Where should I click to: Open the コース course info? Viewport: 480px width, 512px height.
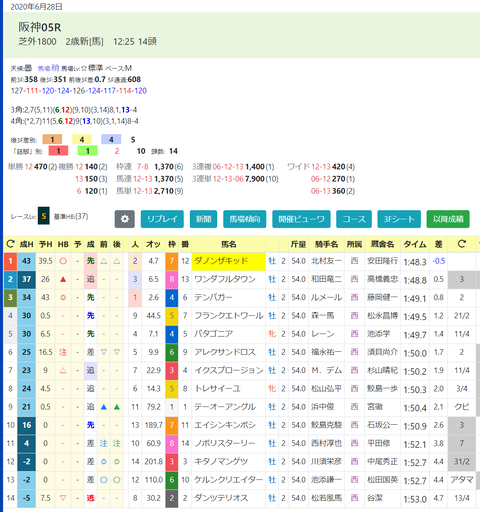point(354,219)
